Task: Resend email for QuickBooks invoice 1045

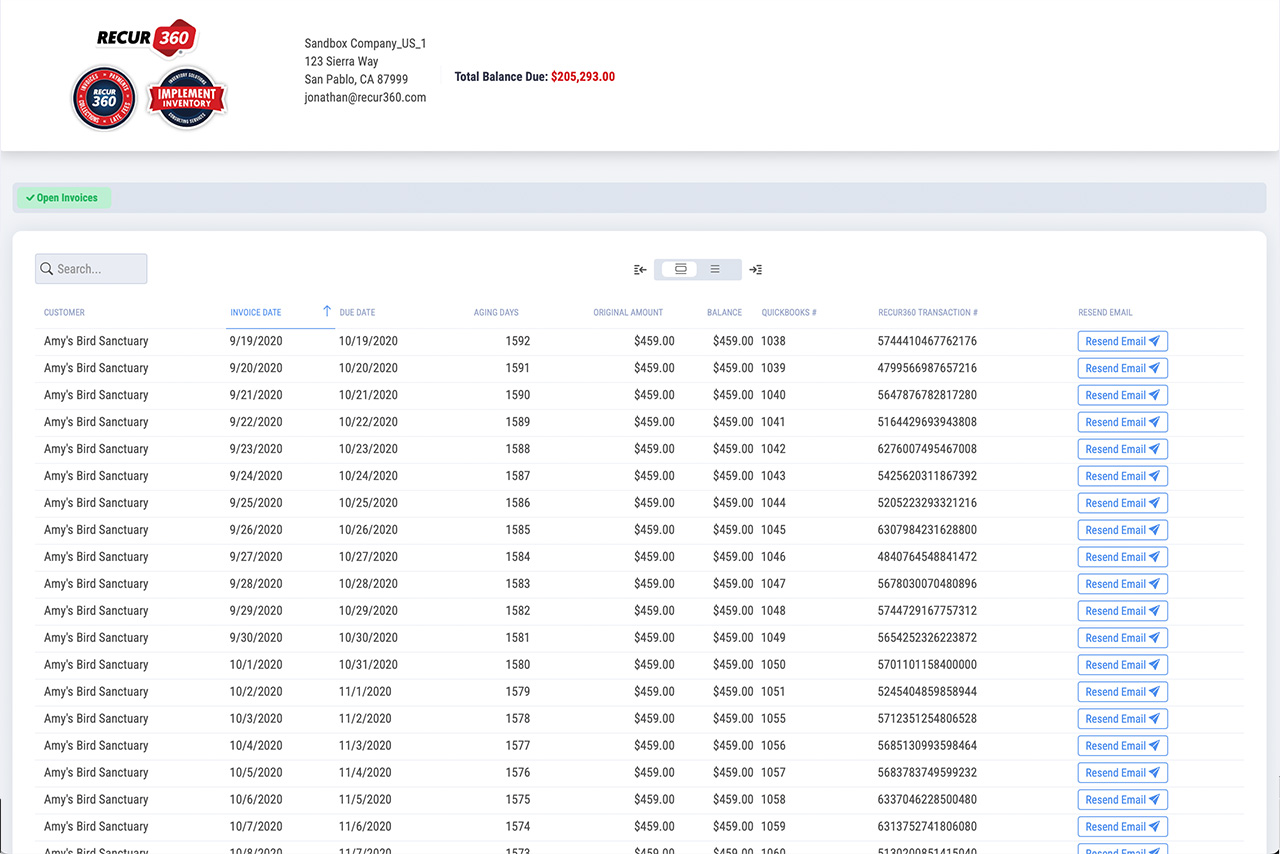Action: pyautogui.click(x=1122, y=530)
